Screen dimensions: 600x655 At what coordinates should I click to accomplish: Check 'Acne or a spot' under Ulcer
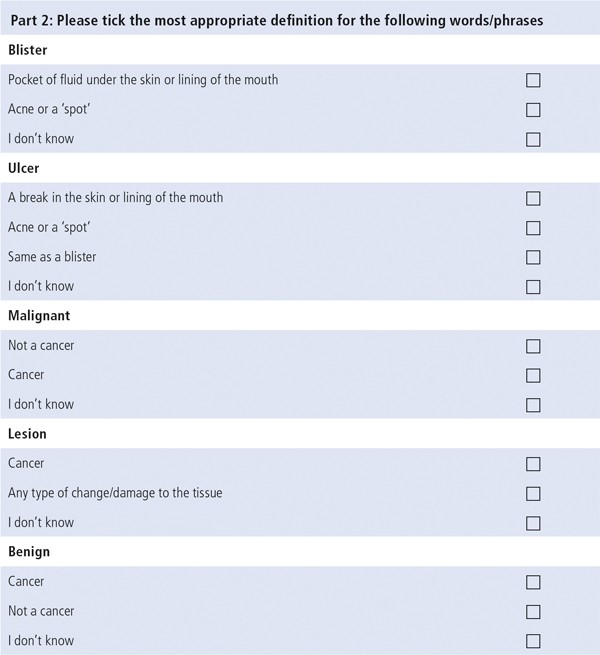(533, 228)
